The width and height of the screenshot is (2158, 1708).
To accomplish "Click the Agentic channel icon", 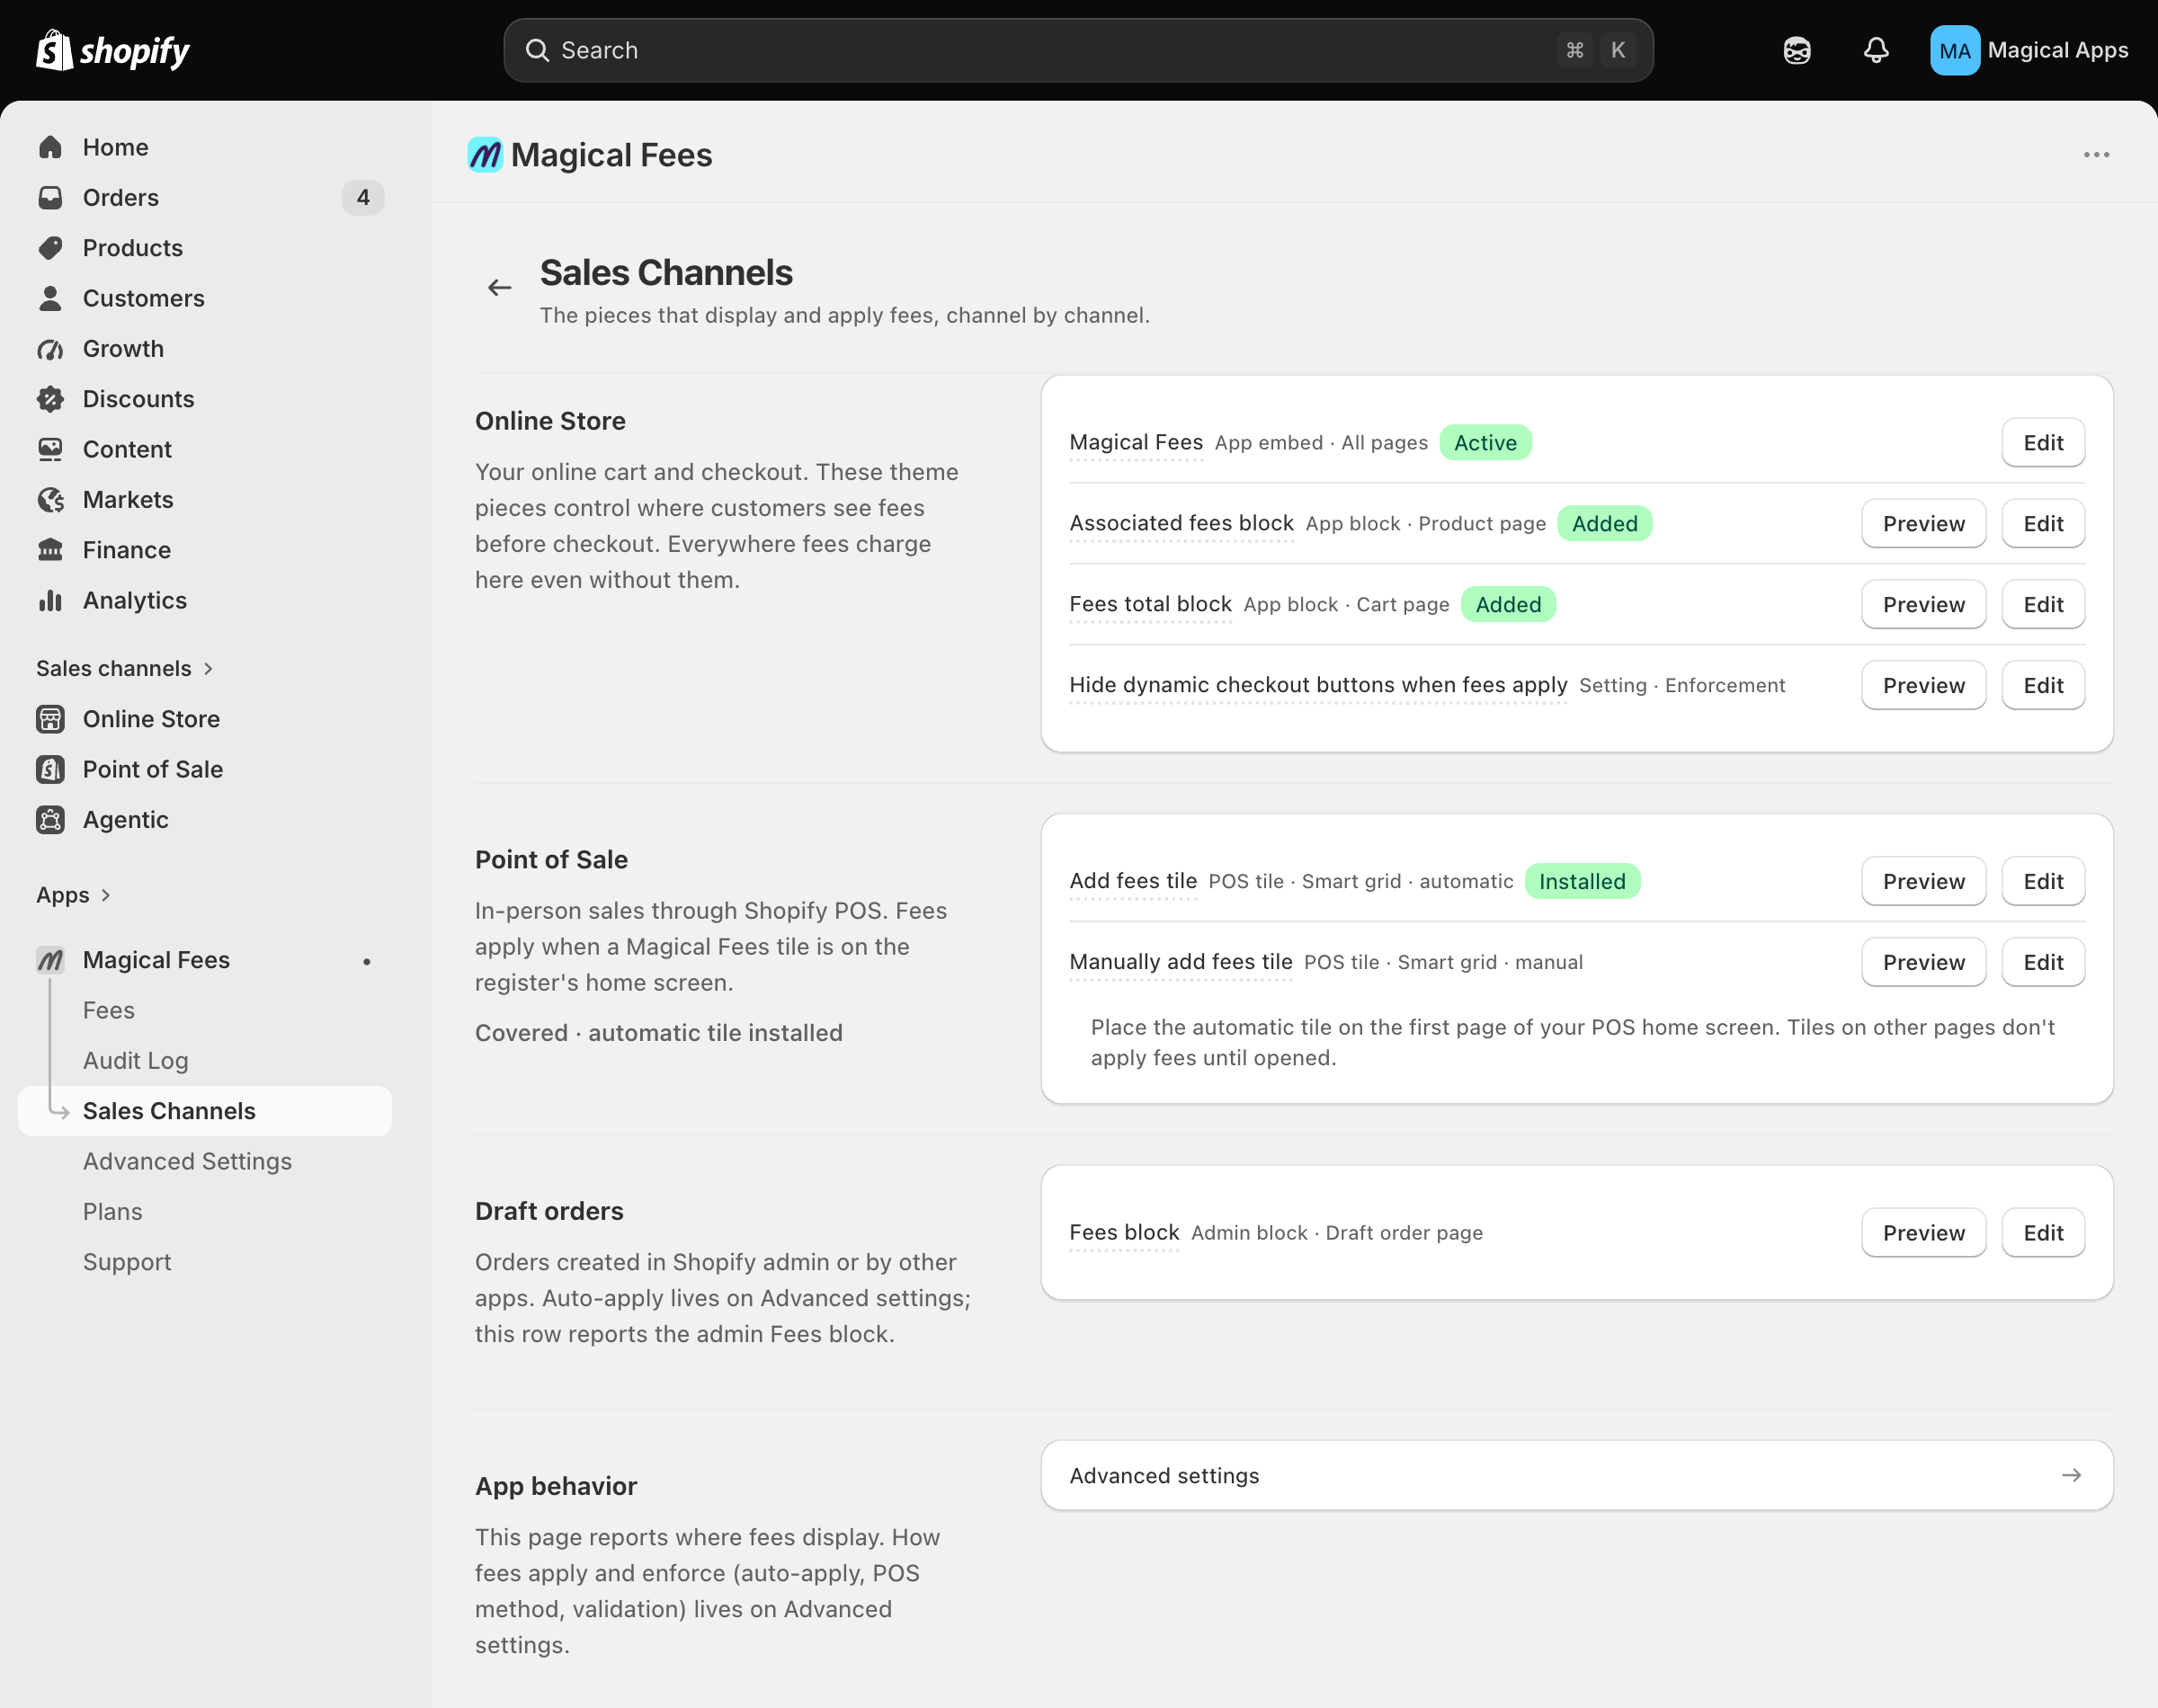I will (x=51, y=820).
